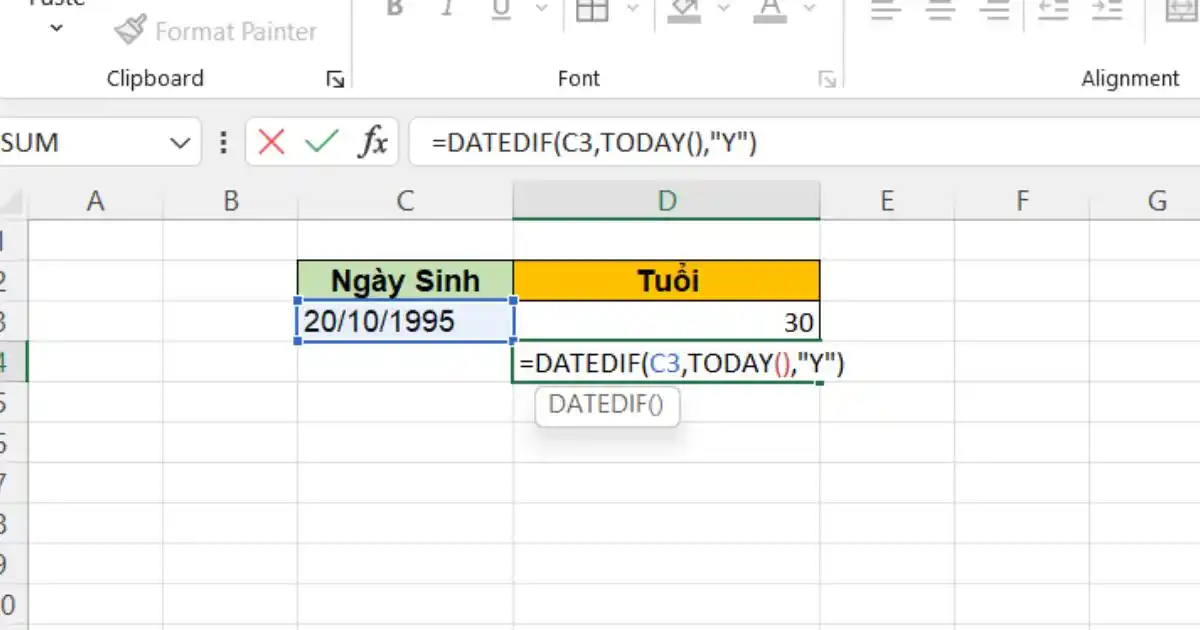
Task: Select the Tuổi header cell
Action: (667, 280)
